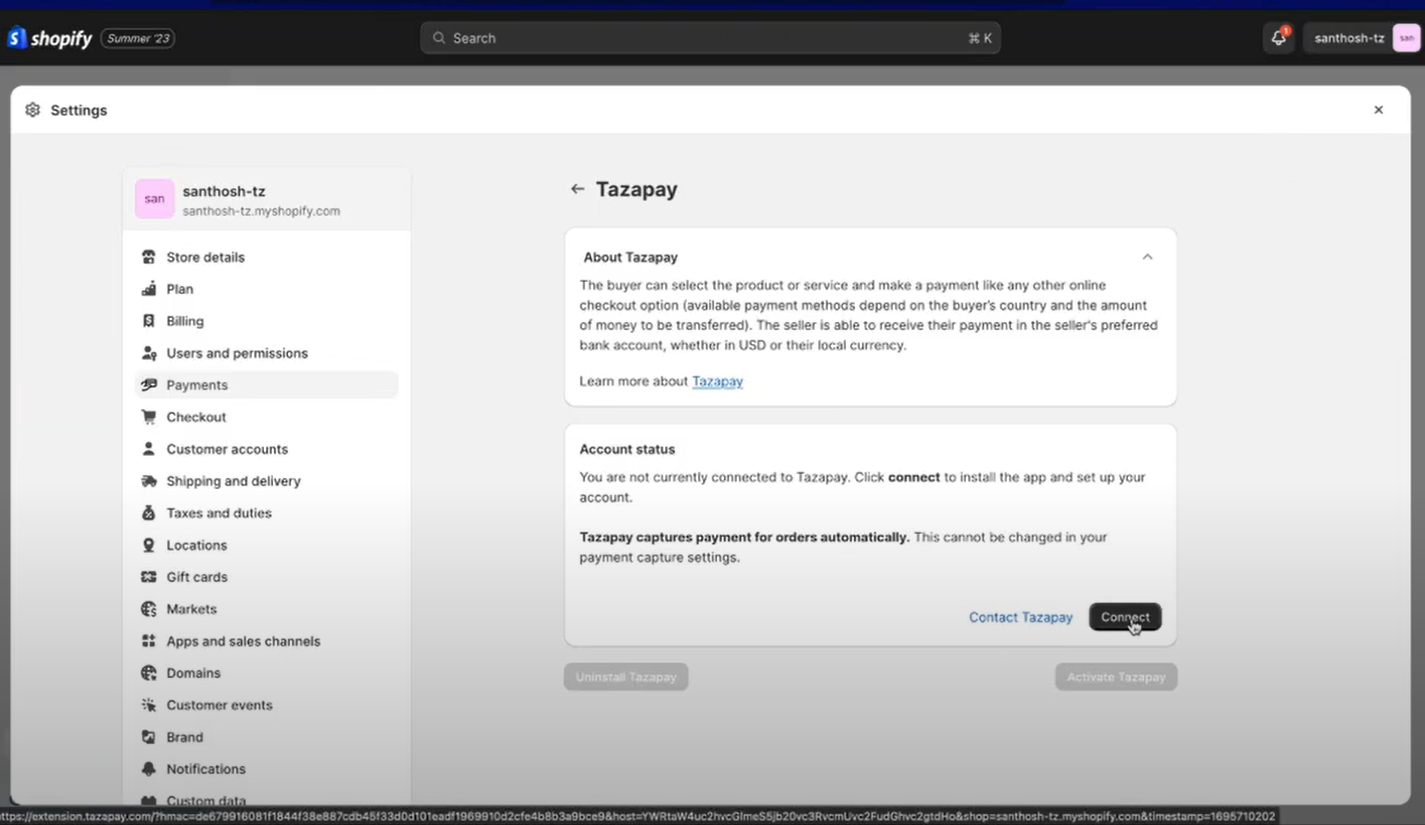Open Notifications settings
Viewport: 1425px width, 825px height.
[266, 769]
